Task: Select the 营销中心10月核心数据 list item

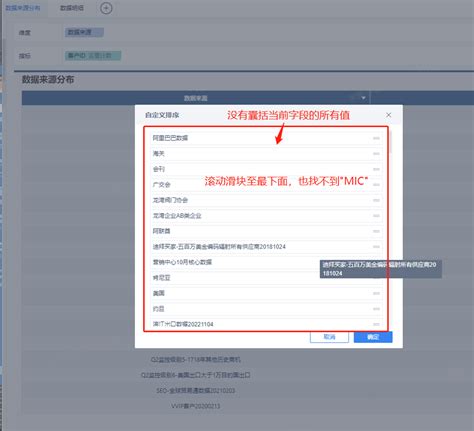Action: 266,262
